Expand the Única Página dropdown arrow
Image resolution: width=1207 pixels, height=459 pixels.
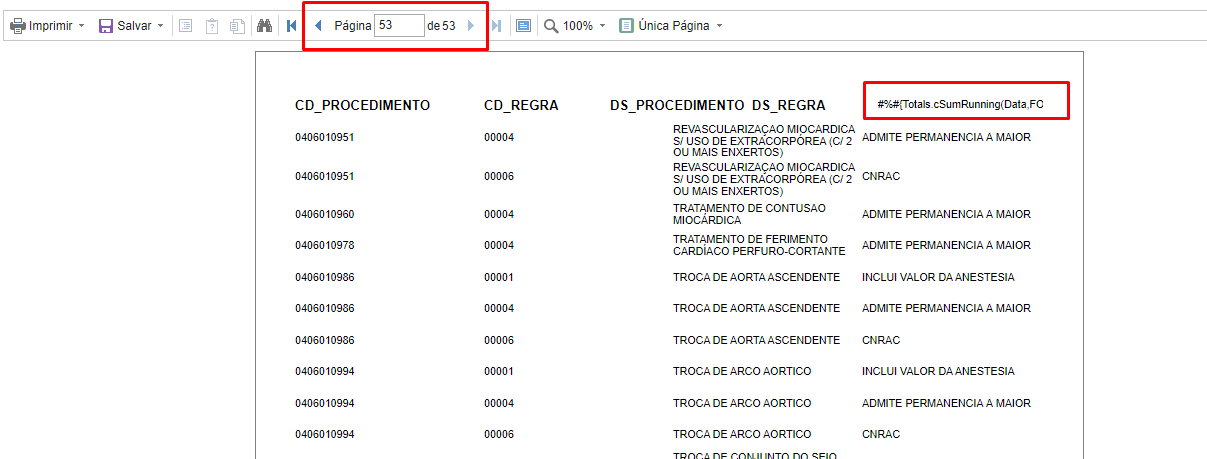pos(720,26)
